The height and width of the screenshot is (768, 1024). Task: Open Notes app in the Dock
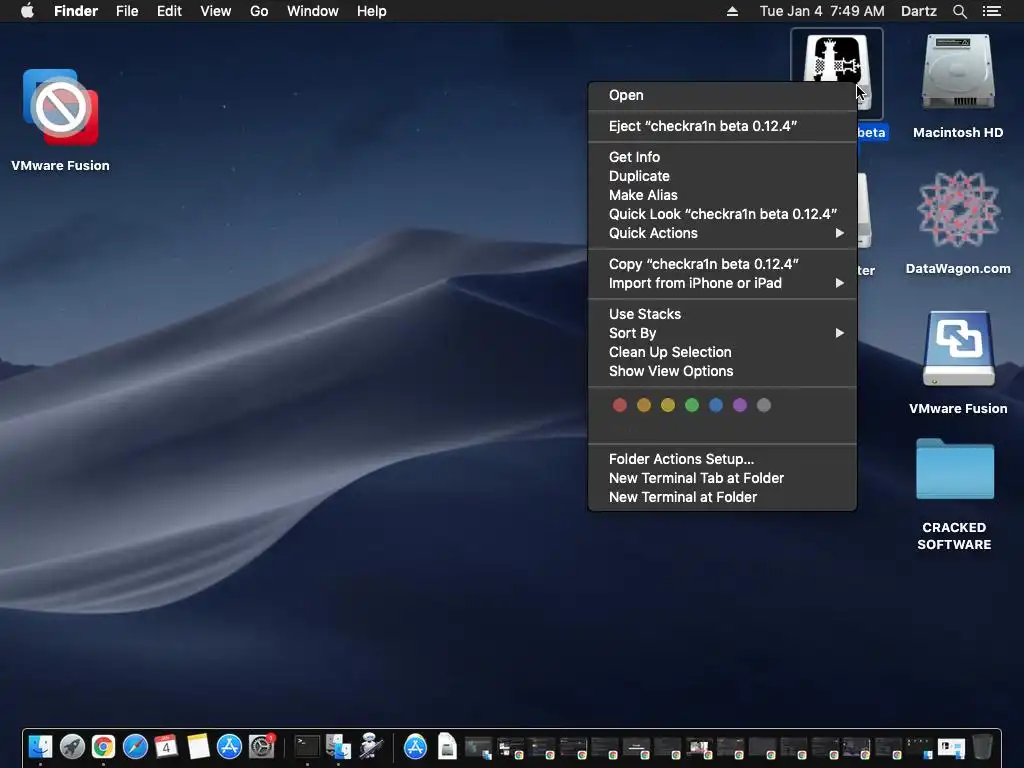tap(198, 746)
